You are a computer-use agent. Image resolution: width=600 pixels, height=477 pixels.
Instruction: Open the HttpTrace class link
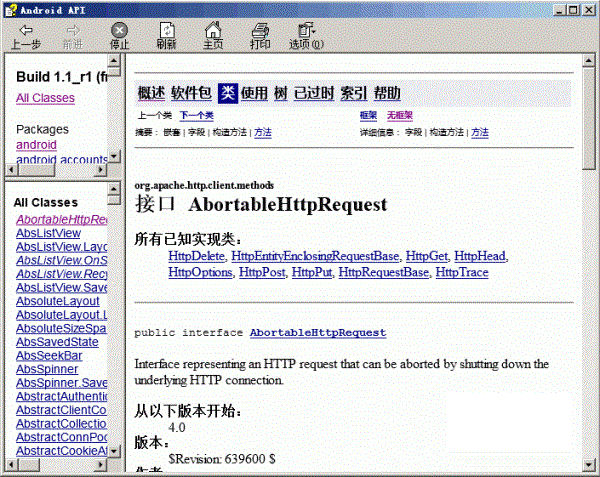(x=462, y=272)
